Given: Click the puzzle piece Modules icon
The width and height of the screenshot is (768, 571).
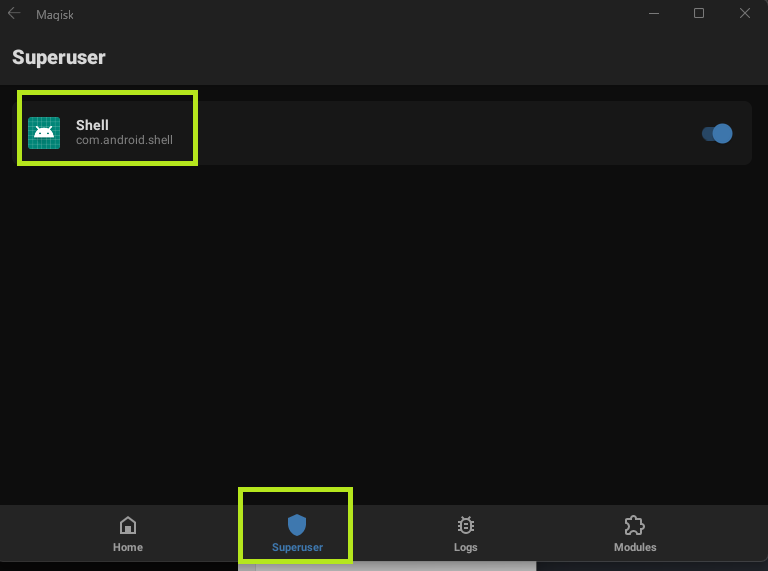Looking at the screenshot, I should click(x=634, y=526).
